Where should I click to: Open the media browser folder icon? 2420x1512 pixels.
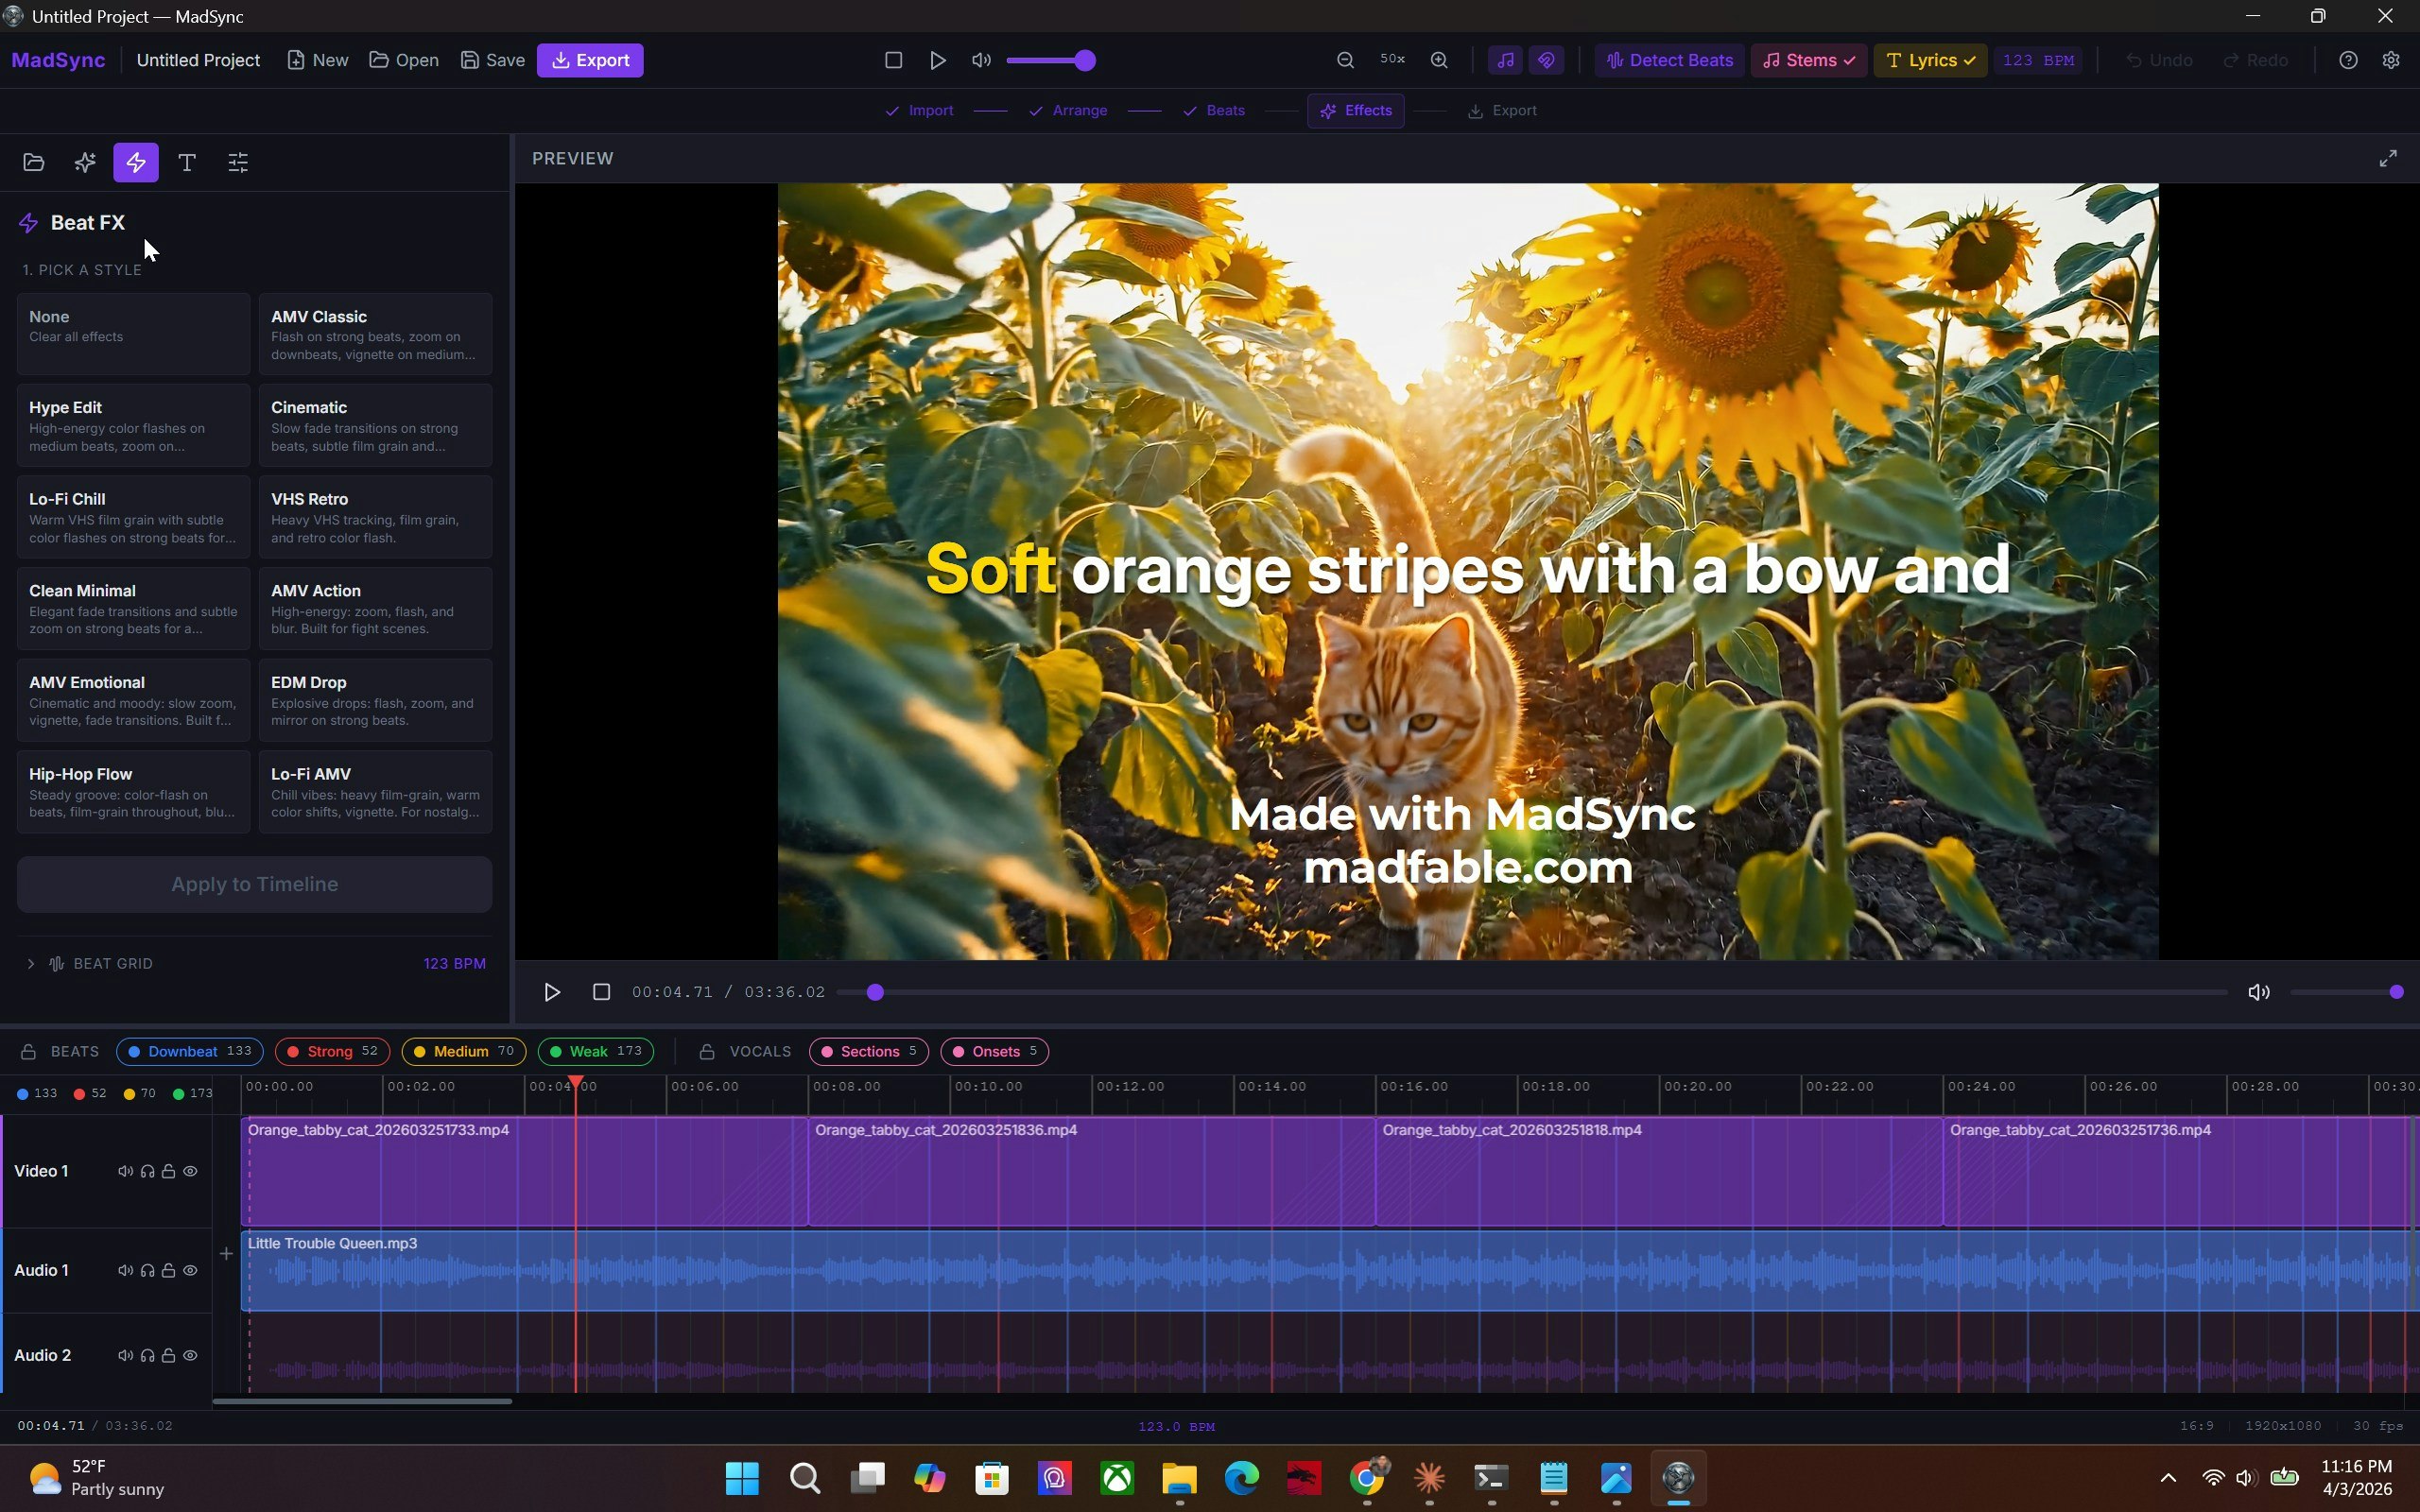tap(34, 162)
